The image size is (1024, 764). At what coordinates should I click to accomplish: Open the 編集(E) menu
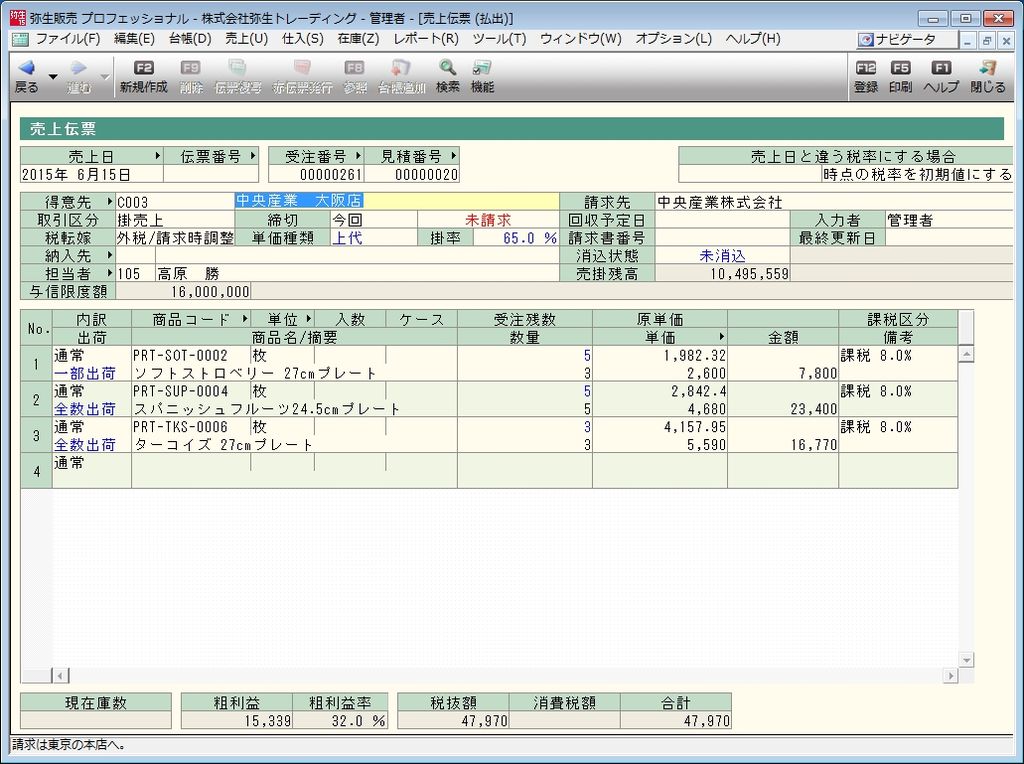pyautogui.click(x=135, y=39)
